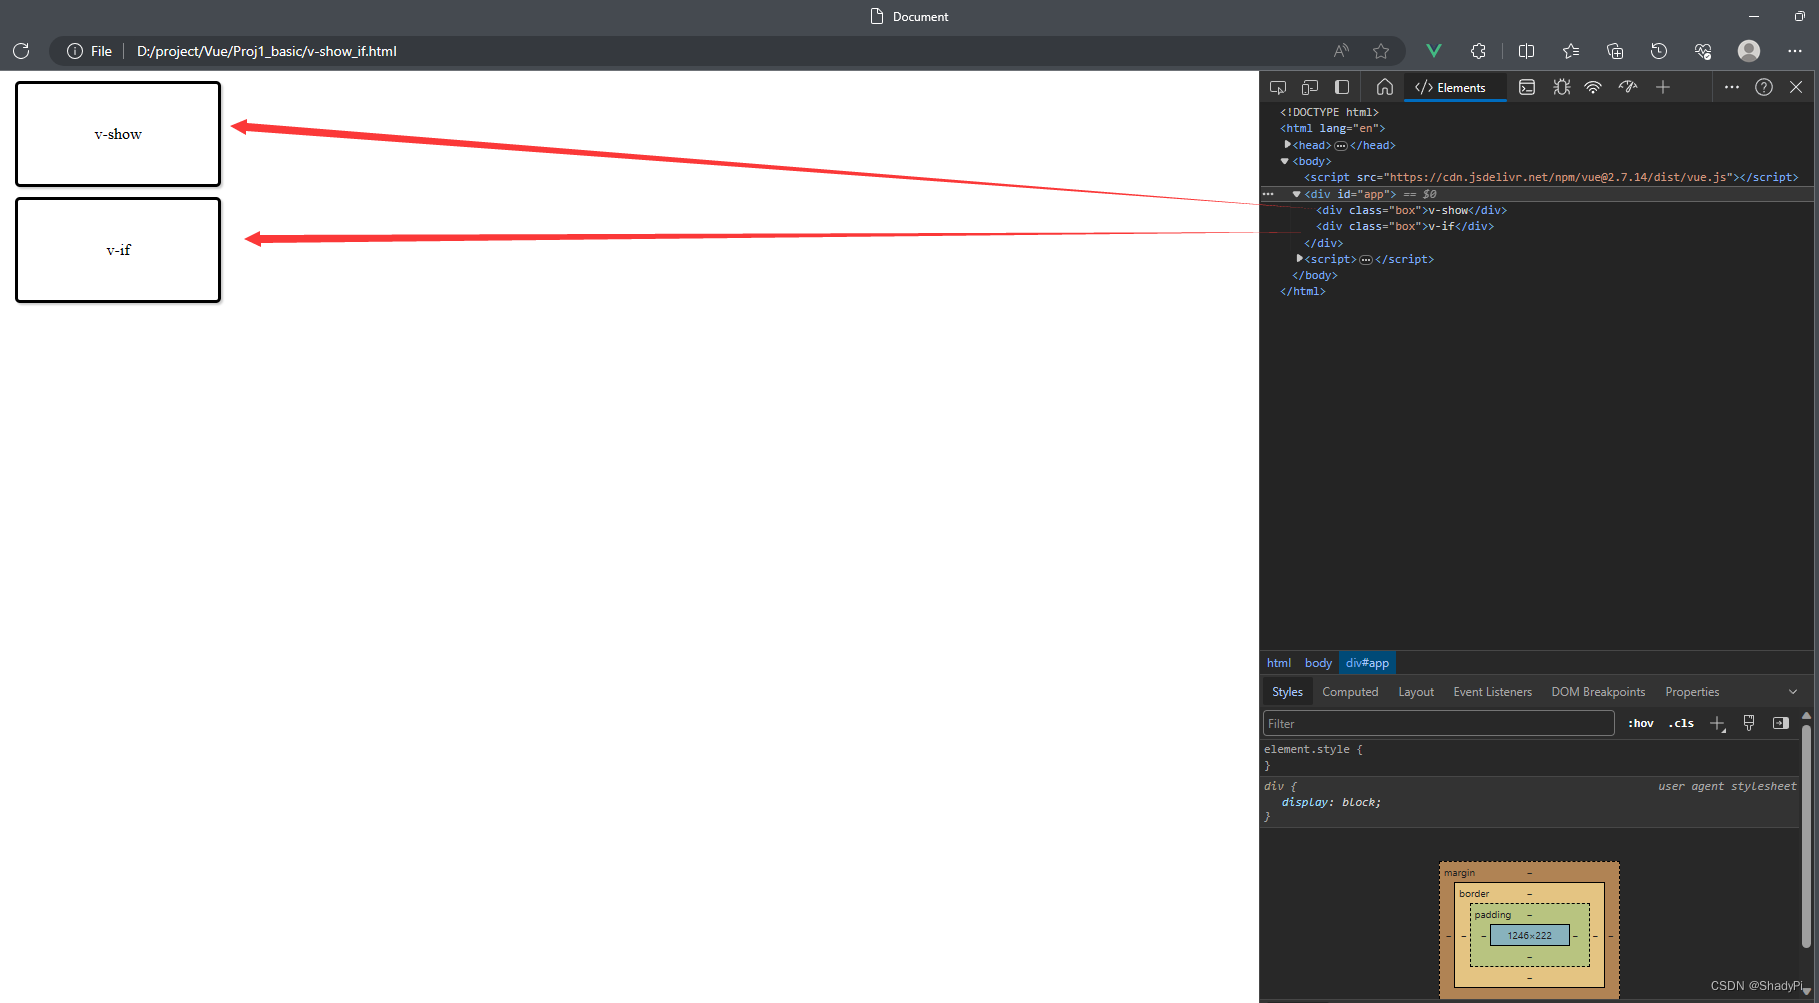The height and width of the screenshot is (1003, 1819).
Task: Select the DOCTYPE html line
Action: coord(1329,112)
